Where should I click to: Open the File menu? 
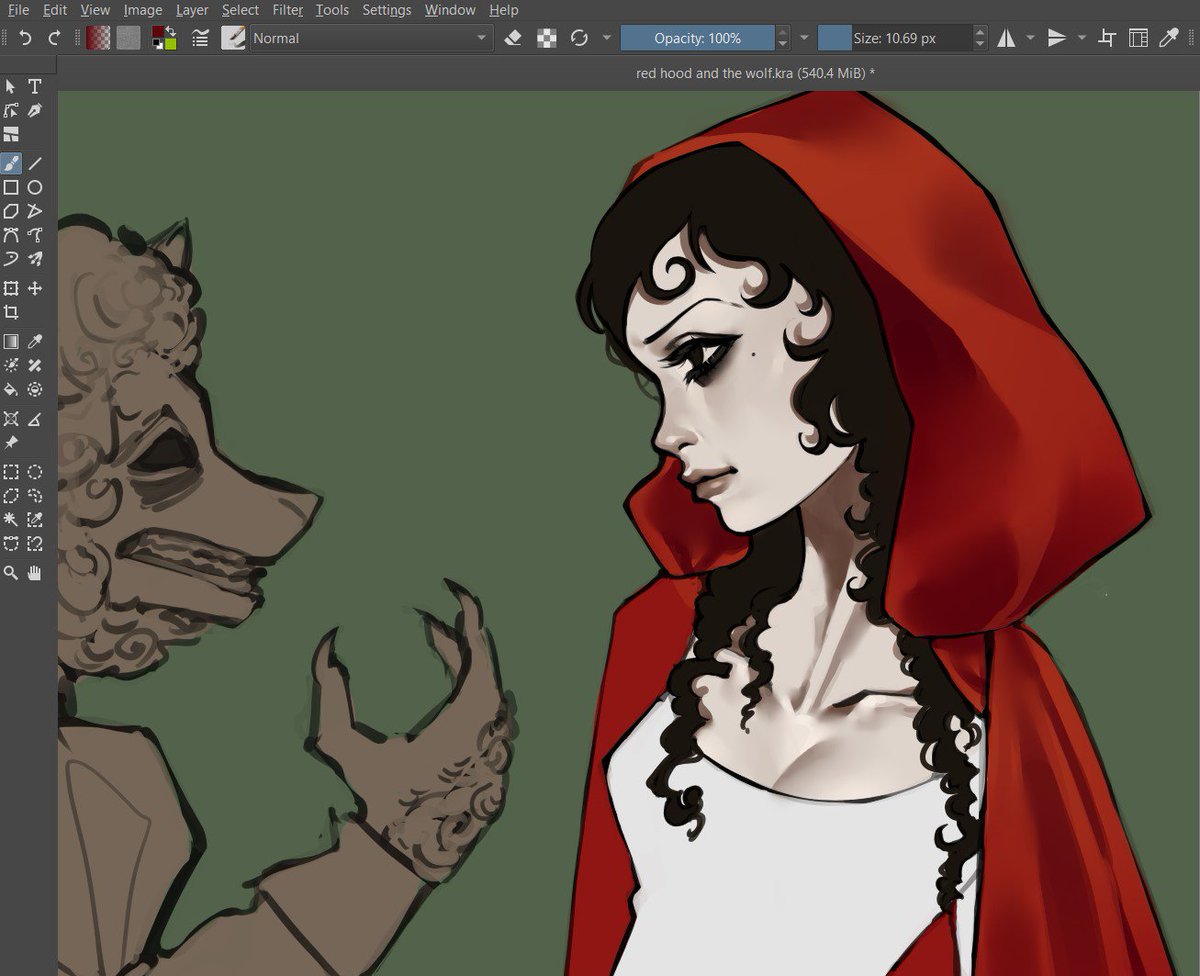18,10
